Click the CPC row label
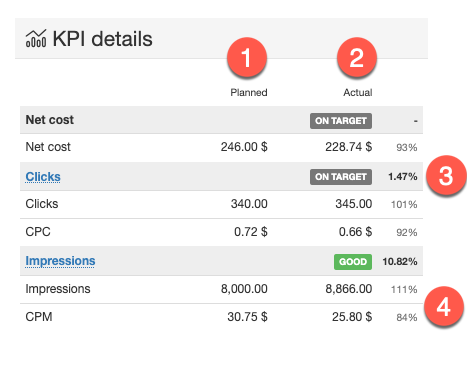Image resolution: width=467 pixels, height=366 pixels. pyautogui.click(x=38, y=232)
